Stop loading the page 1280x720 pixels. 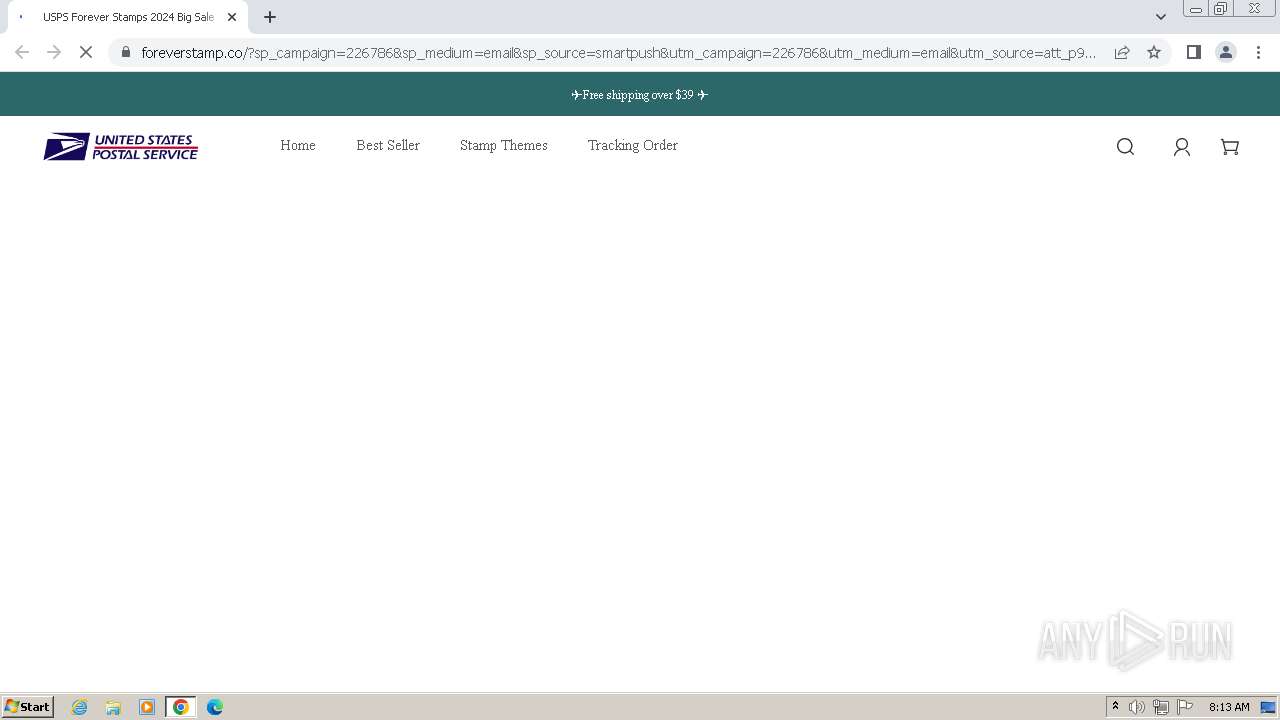point(86,52)
